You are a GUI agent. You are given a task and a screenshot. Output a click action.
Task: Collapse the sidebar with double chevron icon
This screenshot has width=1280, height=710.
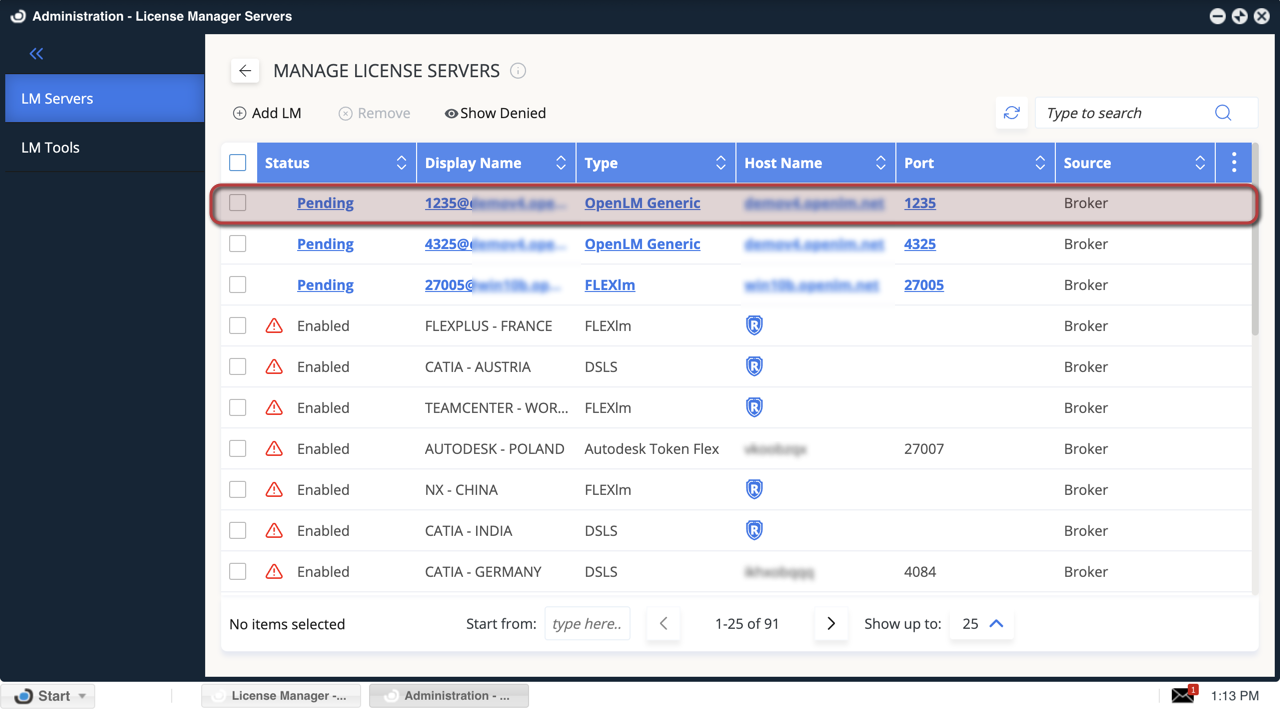tap(36, 54)
